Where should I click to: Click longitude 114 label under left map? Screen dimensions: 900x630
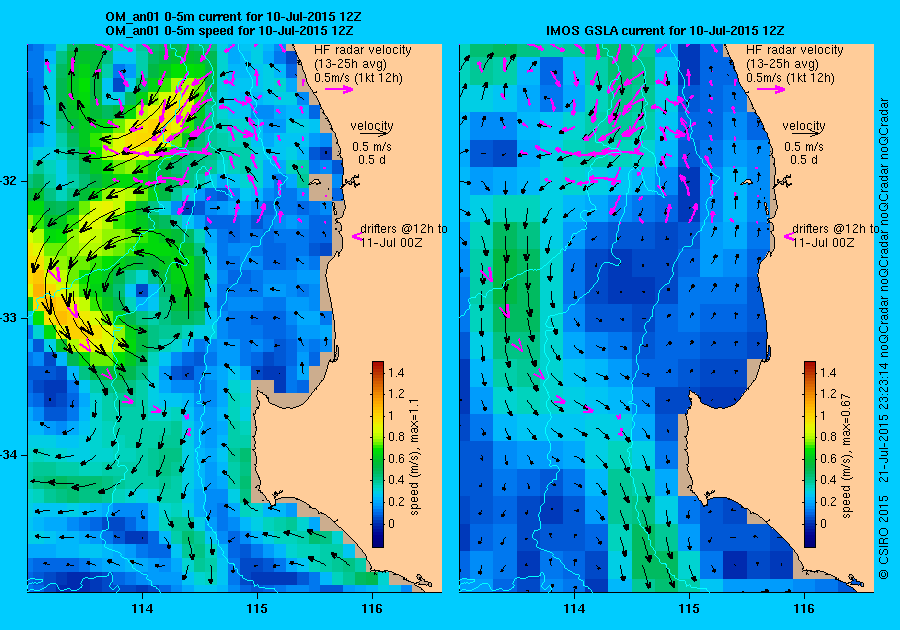[x=142, y=609]
